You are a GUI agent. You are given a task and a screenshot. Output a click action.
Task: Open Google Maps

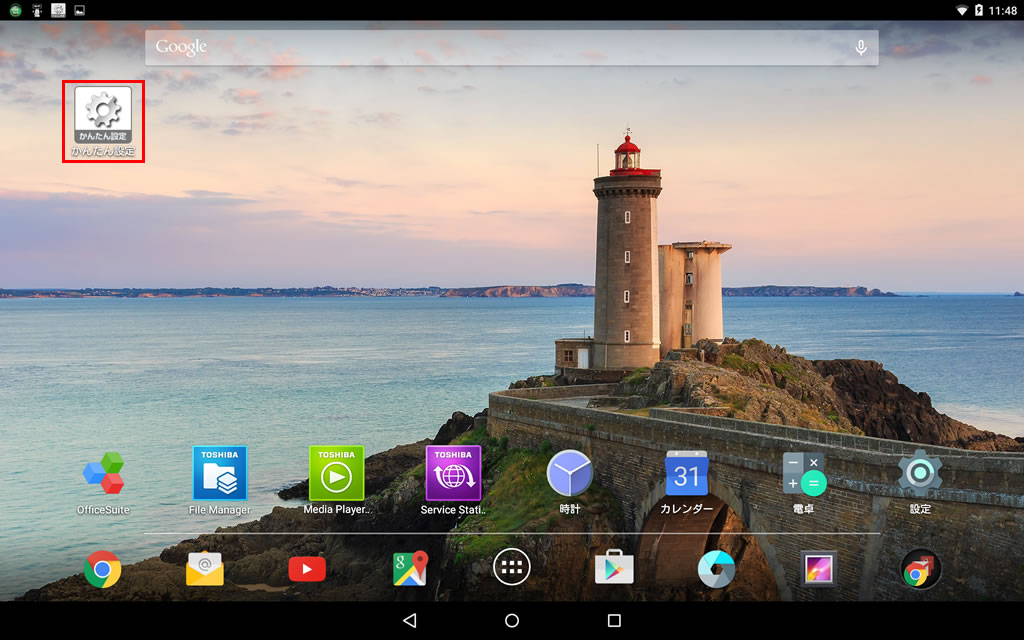pyautogui.click(x=410, y=569)
